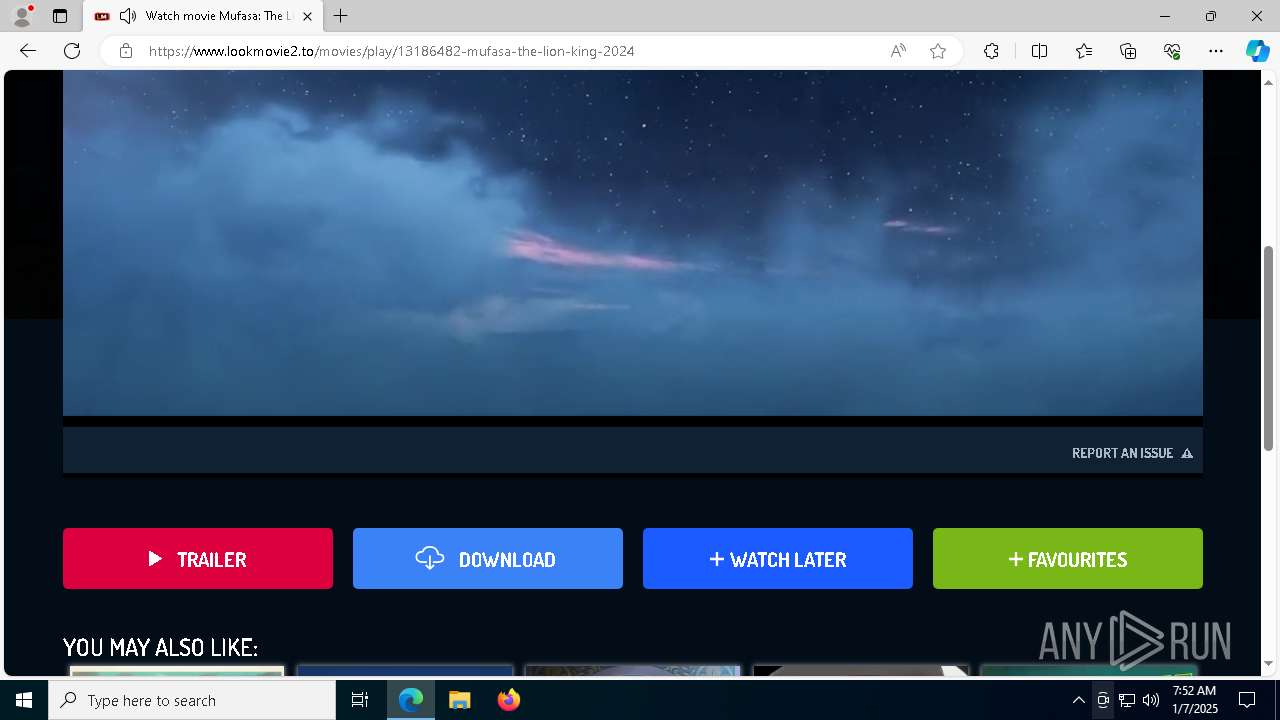
Task: Refresh the current page
Action: tap(72, 51)
